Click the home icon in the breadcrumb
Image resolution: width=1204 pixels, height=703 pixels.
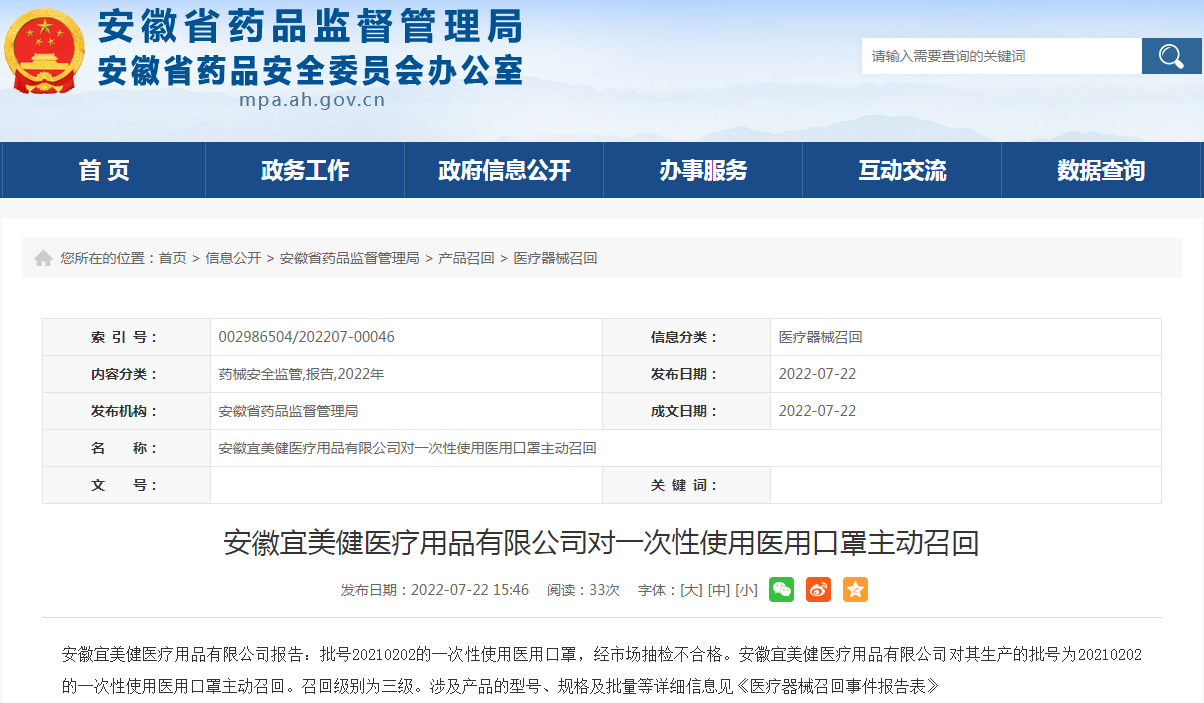tap(43, 258)
